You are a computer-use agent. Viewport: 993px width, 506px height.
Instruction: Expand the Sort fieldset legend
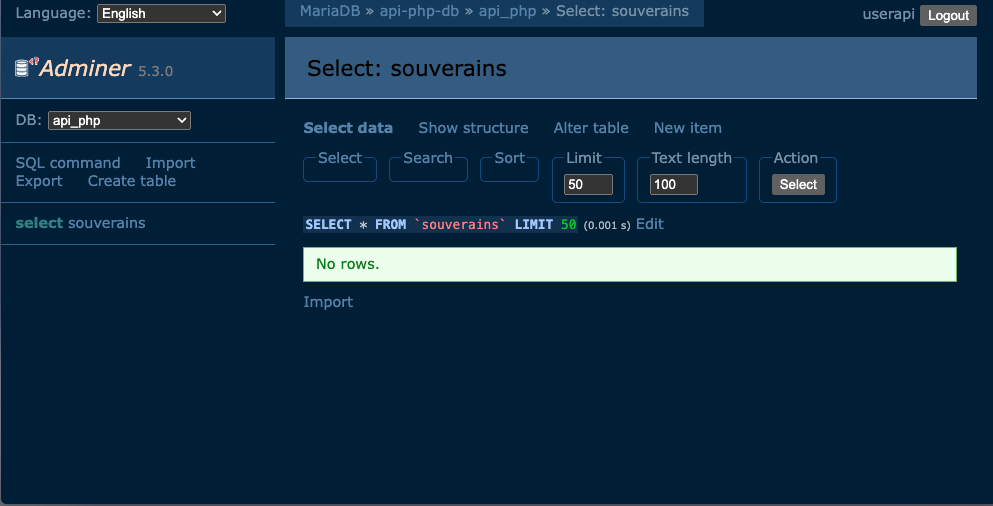509,158
